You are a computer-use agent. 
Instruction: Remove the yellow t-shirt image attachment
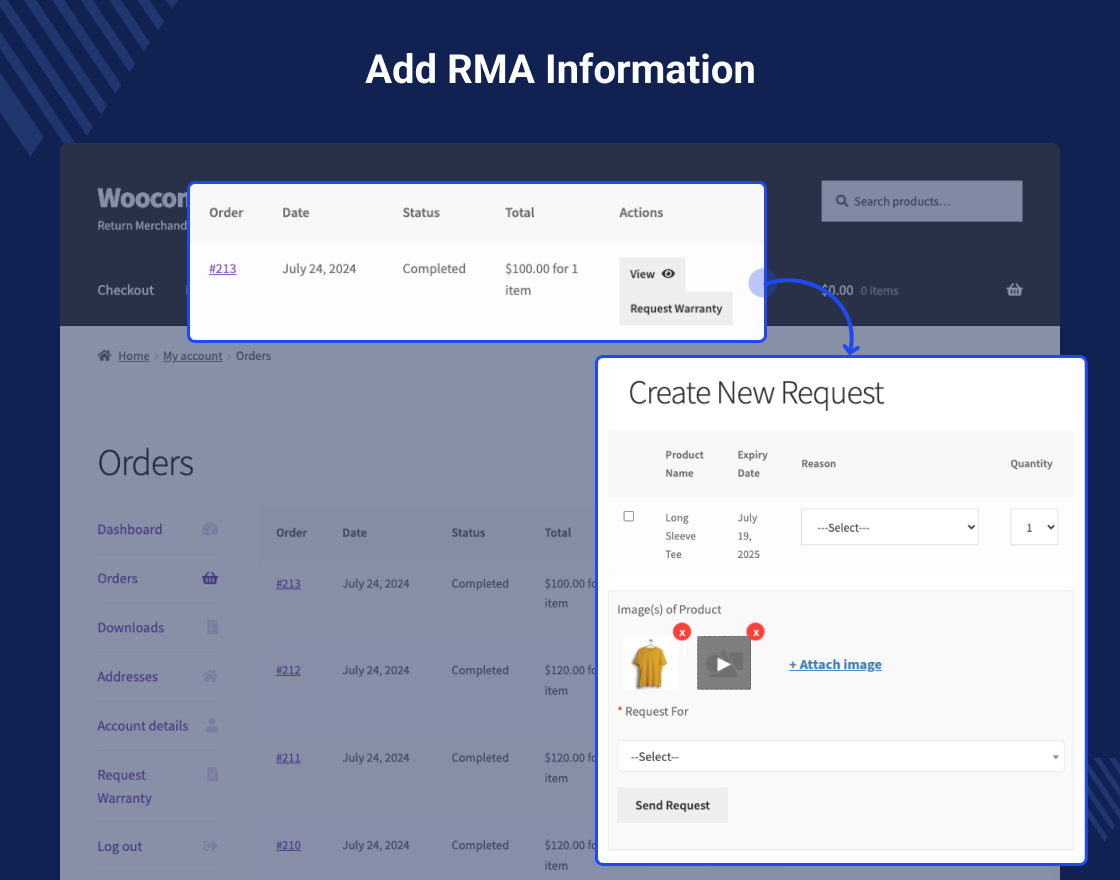(x=681, y=632)
